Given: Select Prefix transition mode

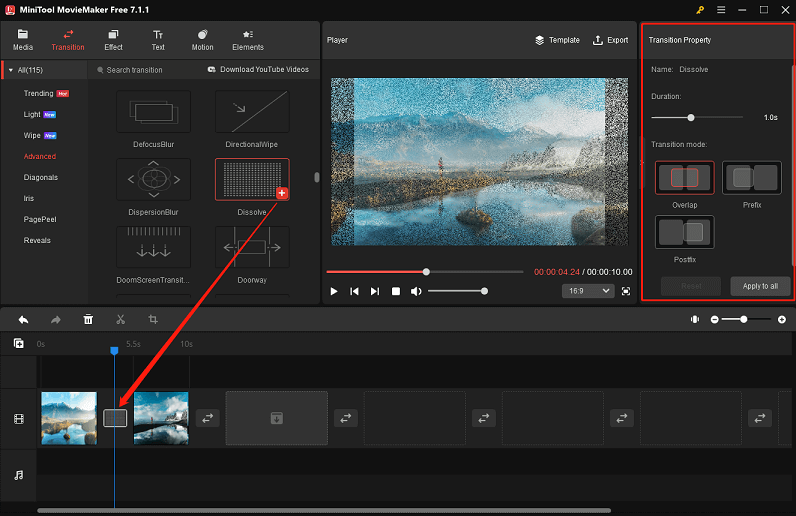Looking at the screenshot, I should tap(752, 178).
